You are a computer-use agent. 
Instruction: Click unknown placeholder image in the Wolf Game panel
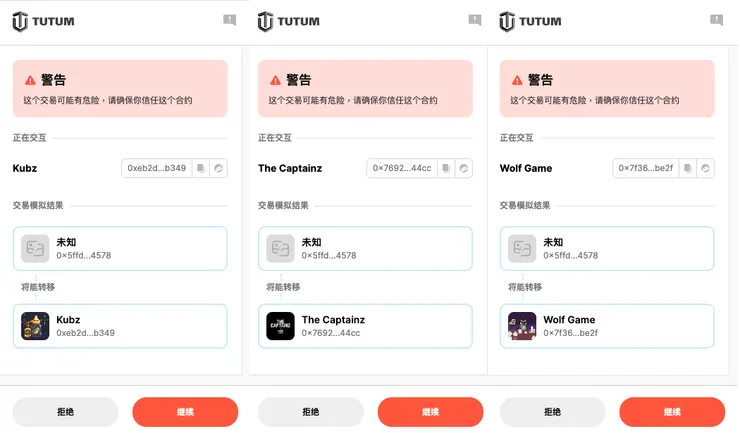pos(522,248)
